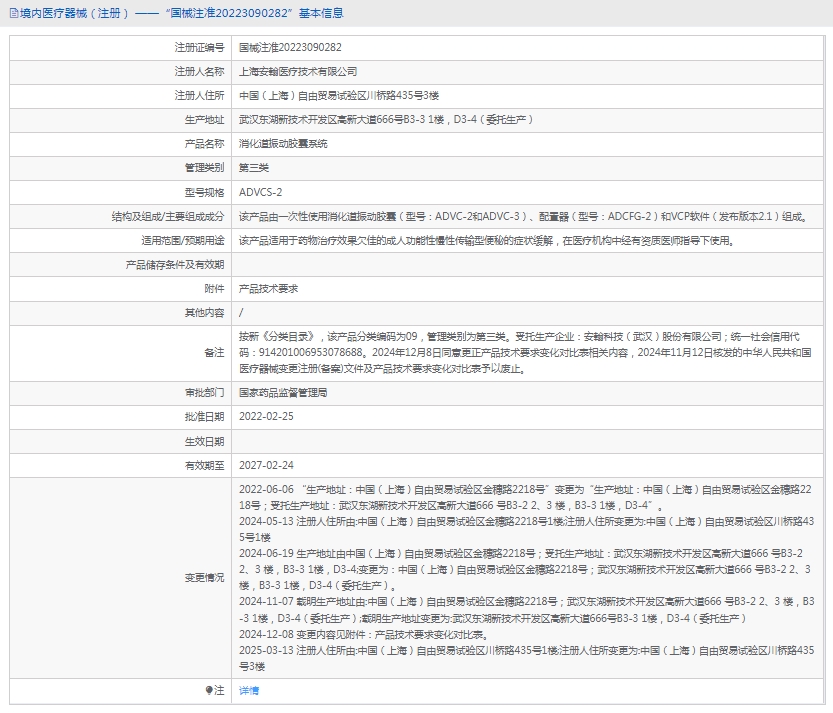Screen dimensions: 833x713
Task: Open the 详情 details link
Action: 249,690
